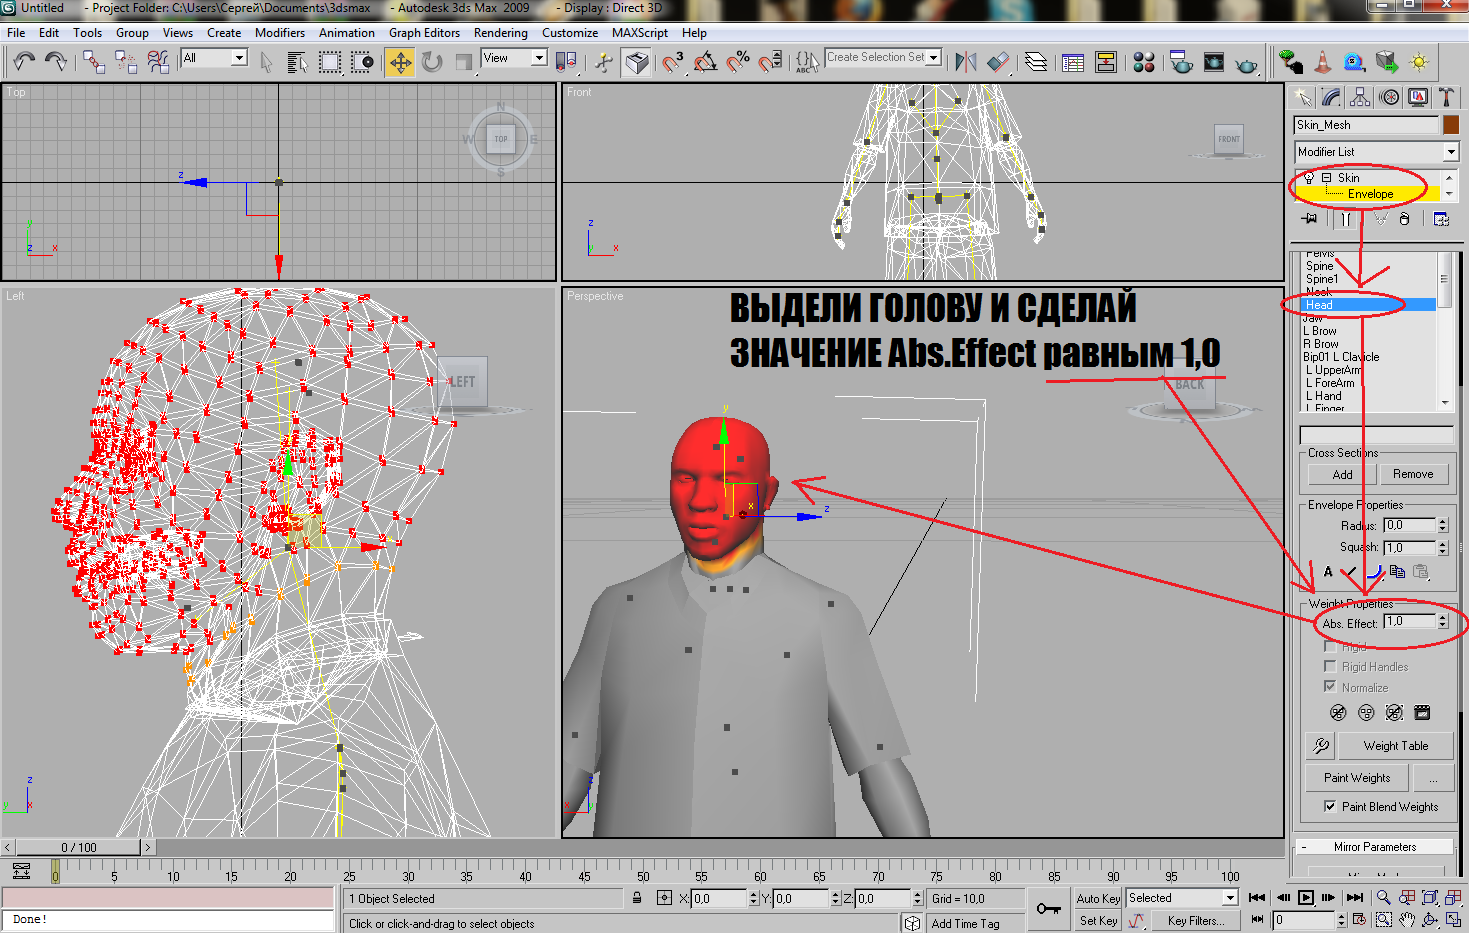Activate the Select and Move tool
This screenshot has height=933, width=1469.
(x=400, y=63)
